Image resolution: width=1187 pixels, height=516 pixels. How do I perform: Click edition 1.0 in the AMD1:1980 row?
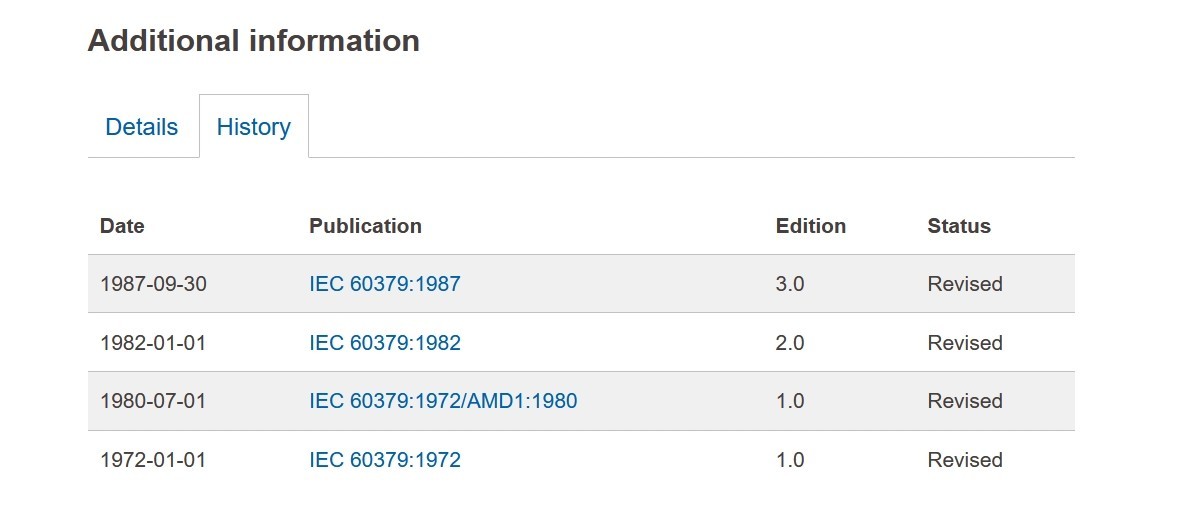click(x=790, y=401)
